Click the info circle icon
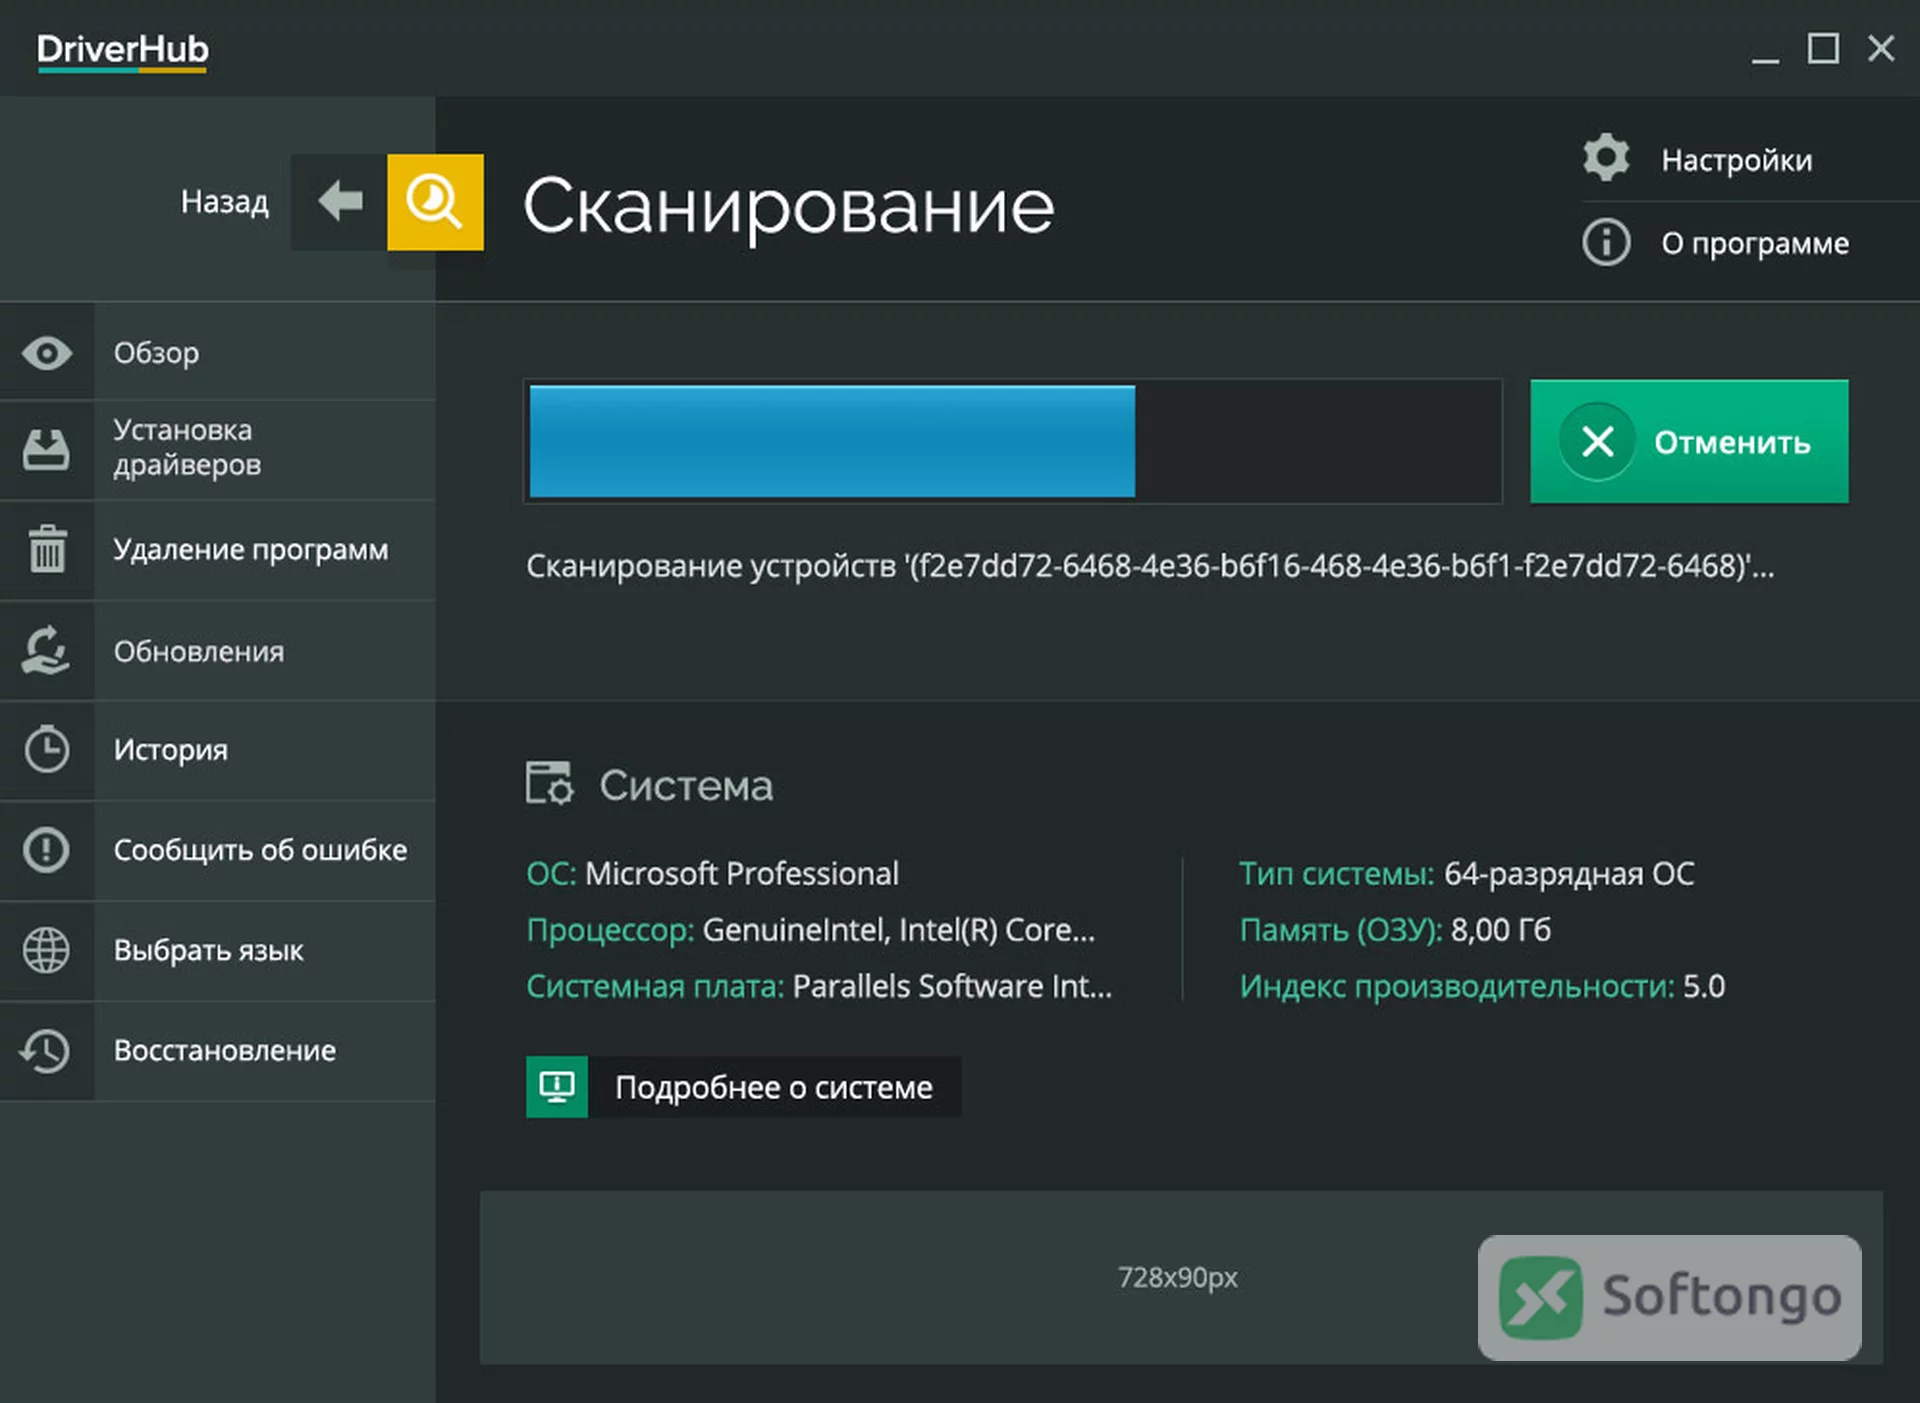The image size is (1920, 1403). click(x=1606, y=243)
